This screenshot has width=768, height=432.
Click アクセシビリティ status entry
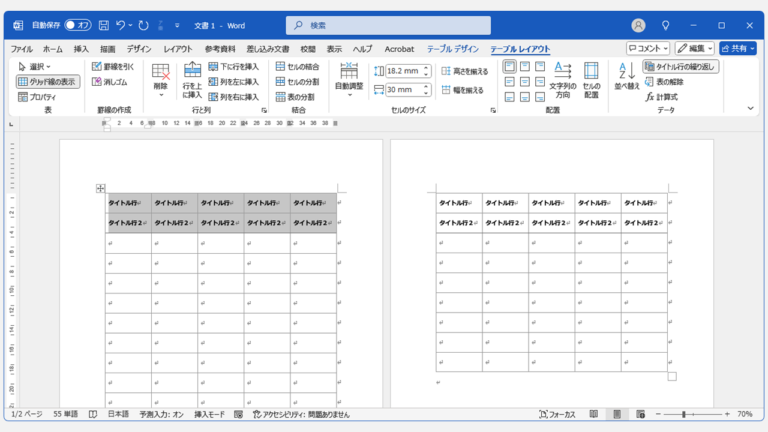(301, 414)
